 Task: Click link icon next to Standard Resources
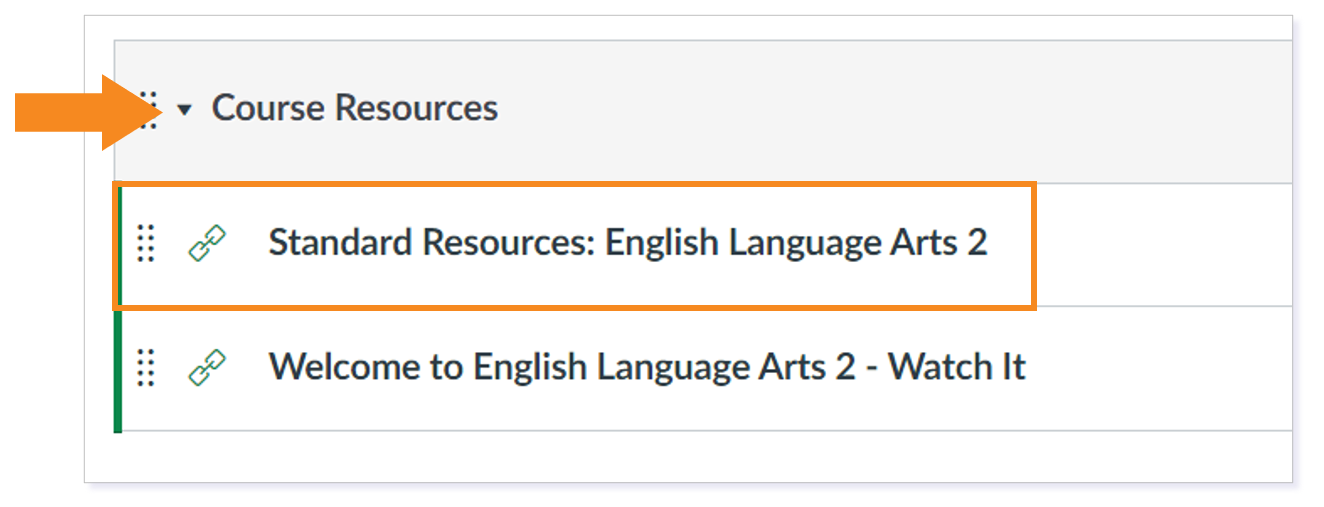click(207, 243)
